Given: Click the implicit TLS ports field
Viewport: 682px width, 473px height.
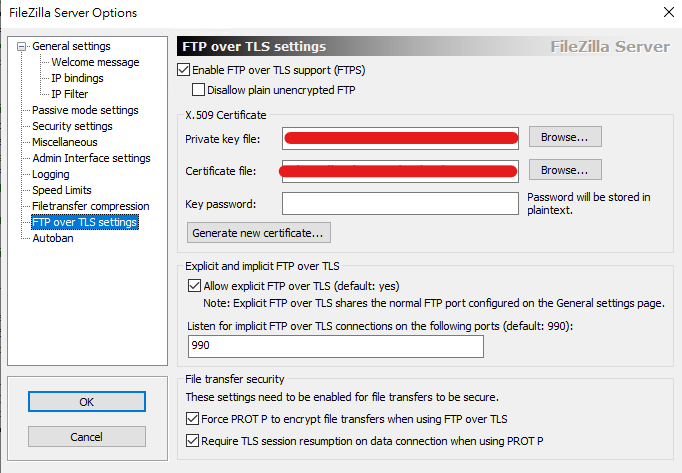Looking at the screenshot, I should coord(336,346).
